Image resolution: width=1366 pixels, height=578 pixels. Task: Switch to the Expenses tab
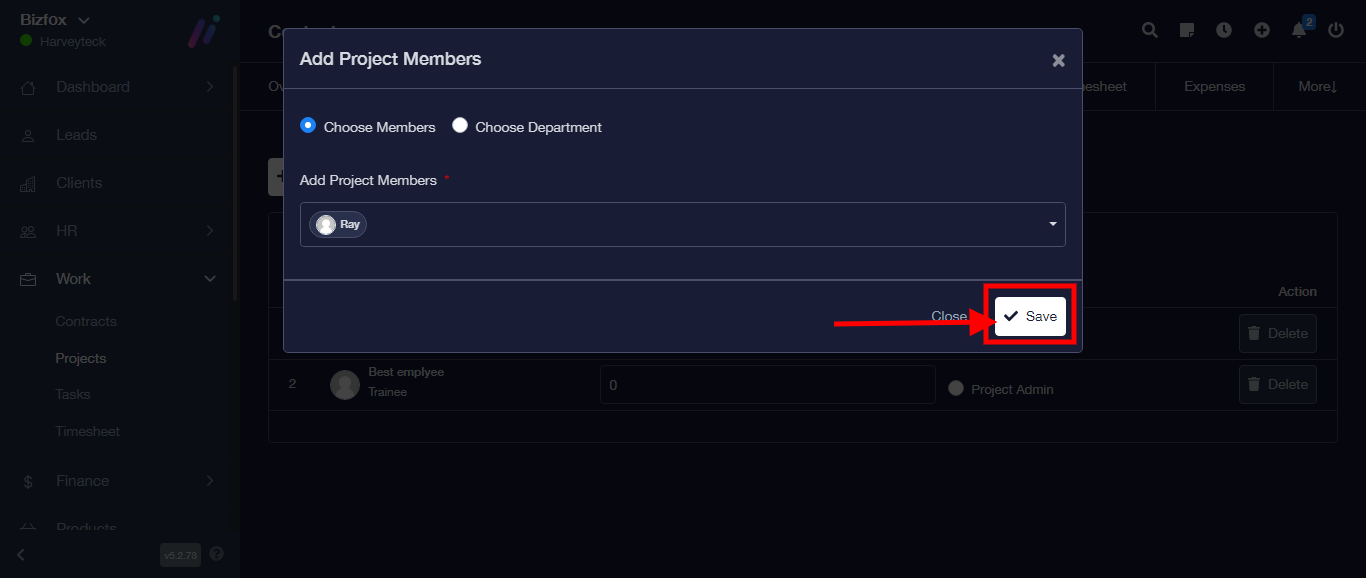(x=1214, y=87)
